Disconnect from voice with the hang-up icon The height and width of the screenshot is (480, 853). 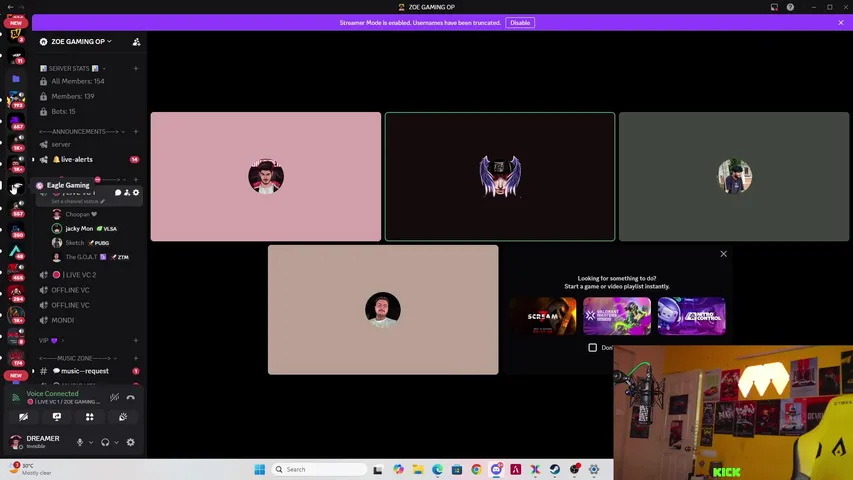pyautogui.click(x=131, y=397)
